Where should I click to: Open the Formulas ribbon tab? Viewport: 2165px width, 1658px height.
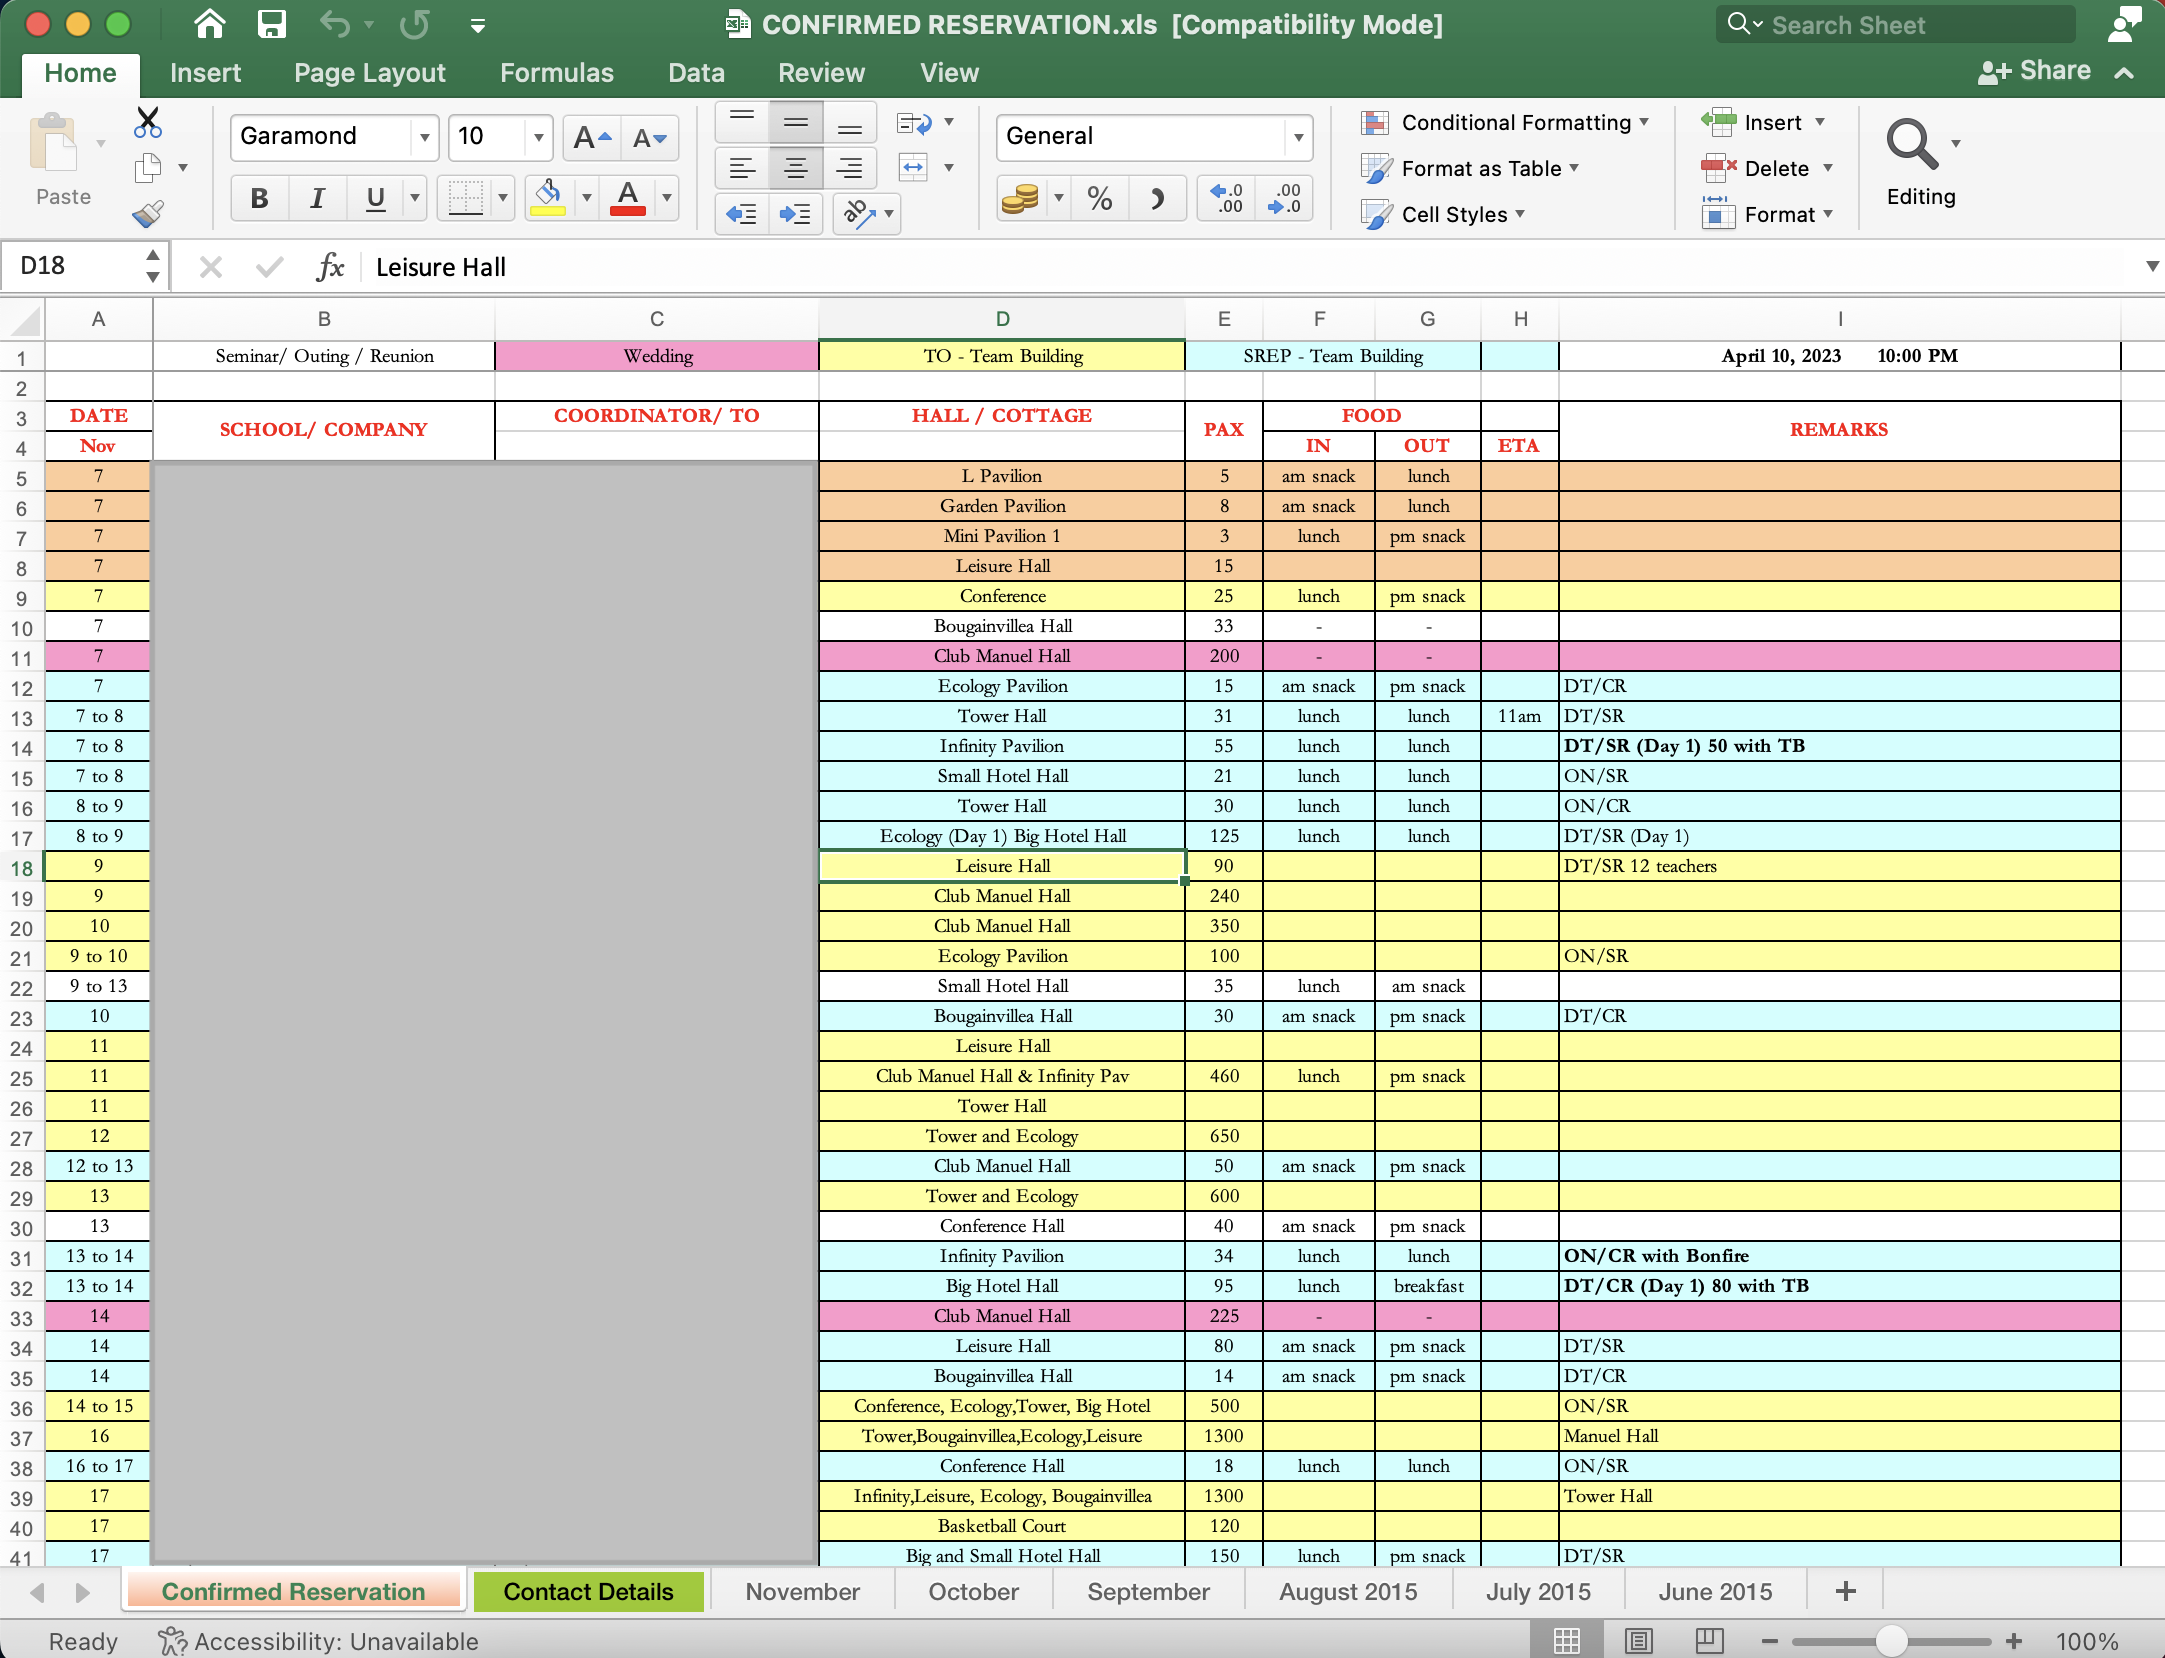click(x=556, y=73)
